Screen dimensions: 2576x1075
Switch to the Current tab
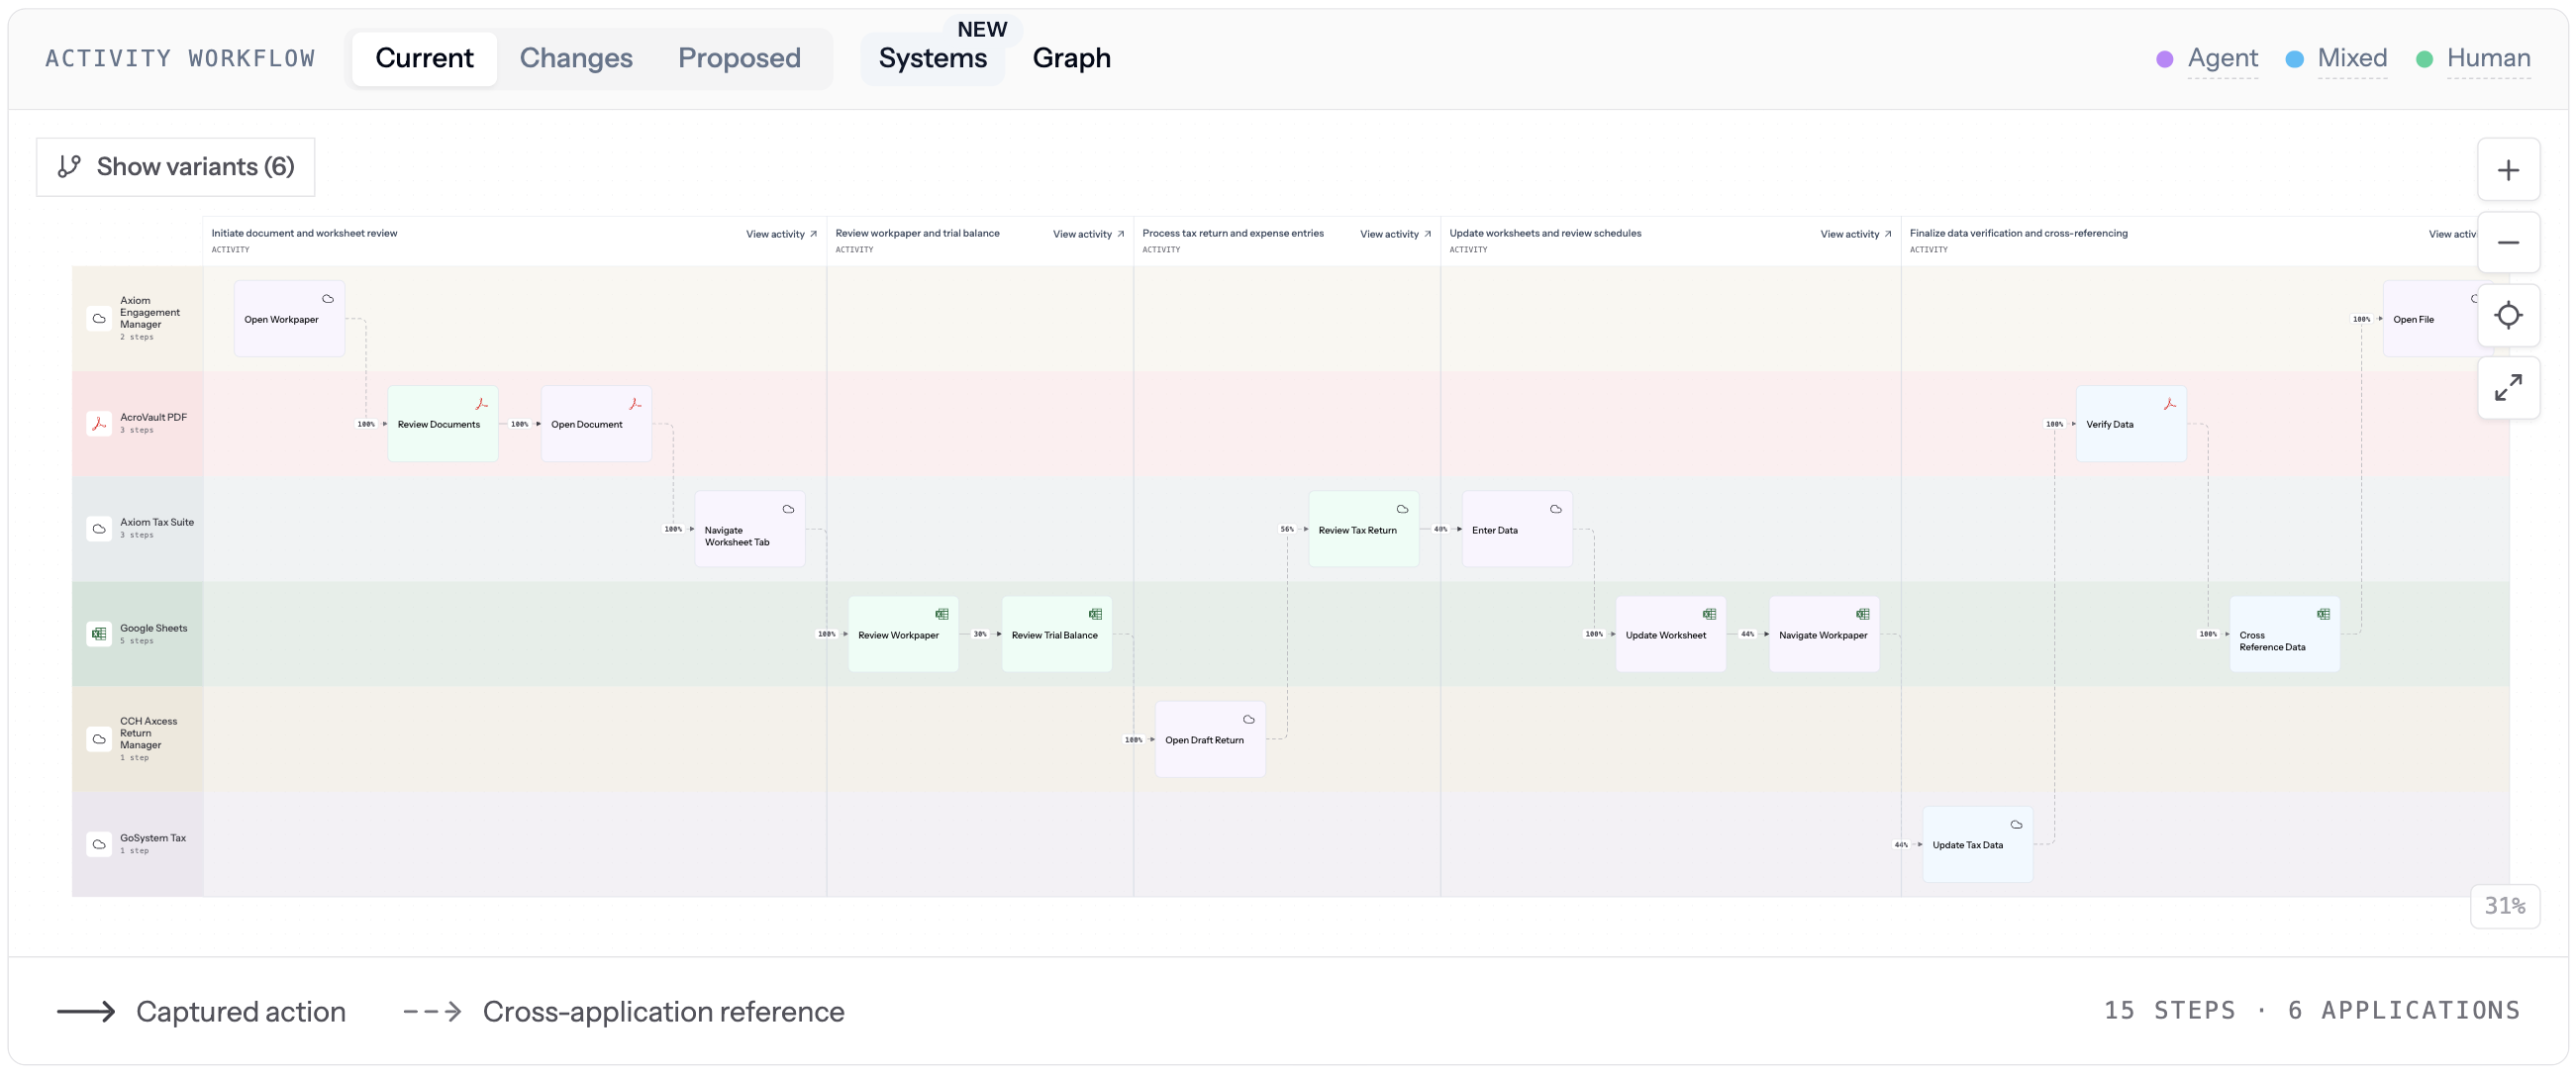(x=424, y=58)
